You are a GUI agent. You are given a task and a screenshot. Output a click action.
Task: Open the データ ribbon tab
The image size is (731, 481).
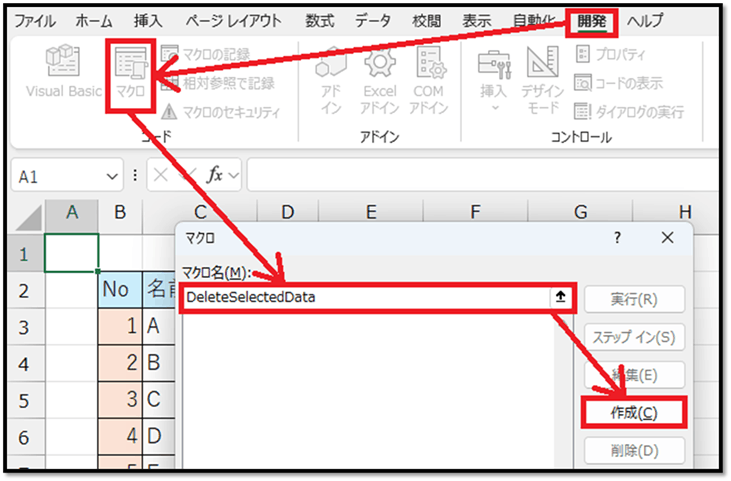(373, 20)
